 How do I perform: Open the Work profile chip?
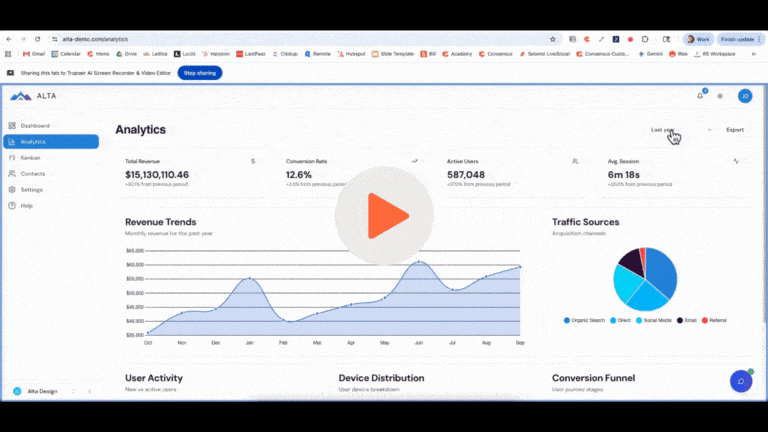click(x=698, y=39)
